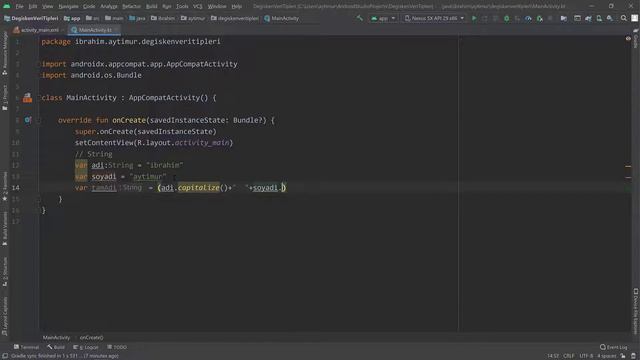
Task: Open the VCS menu
Action: [x=198, y=7]
